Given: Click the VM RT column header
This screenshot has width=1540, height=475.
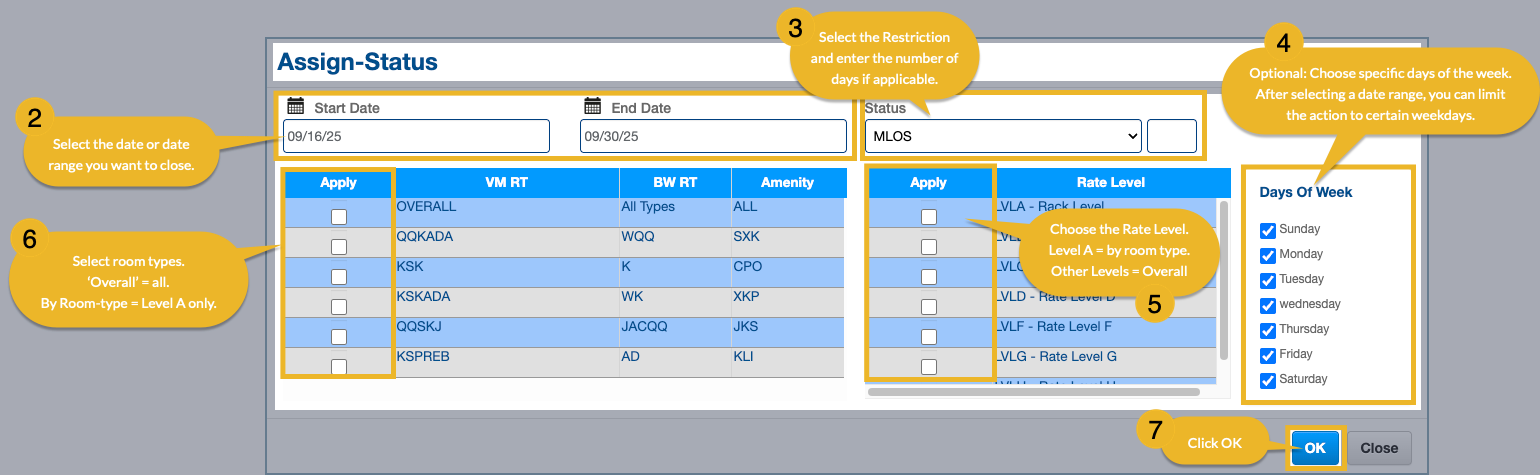Looking at the screenshot, I should 507,182.
